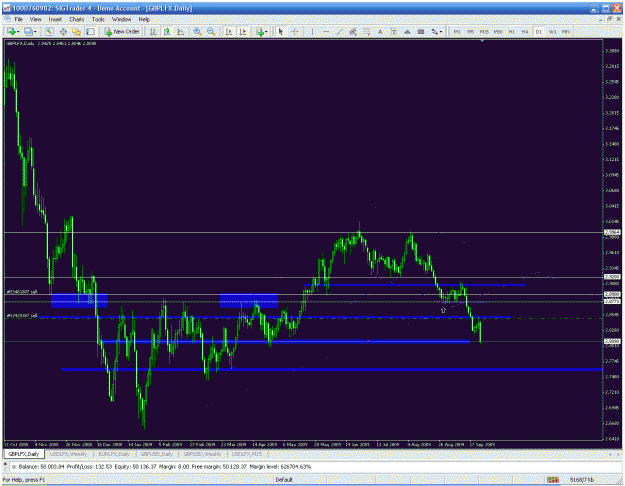Select the trendline tool
Image resolution: width=625 pixels, height=486 pixels.
coord(339,31)
